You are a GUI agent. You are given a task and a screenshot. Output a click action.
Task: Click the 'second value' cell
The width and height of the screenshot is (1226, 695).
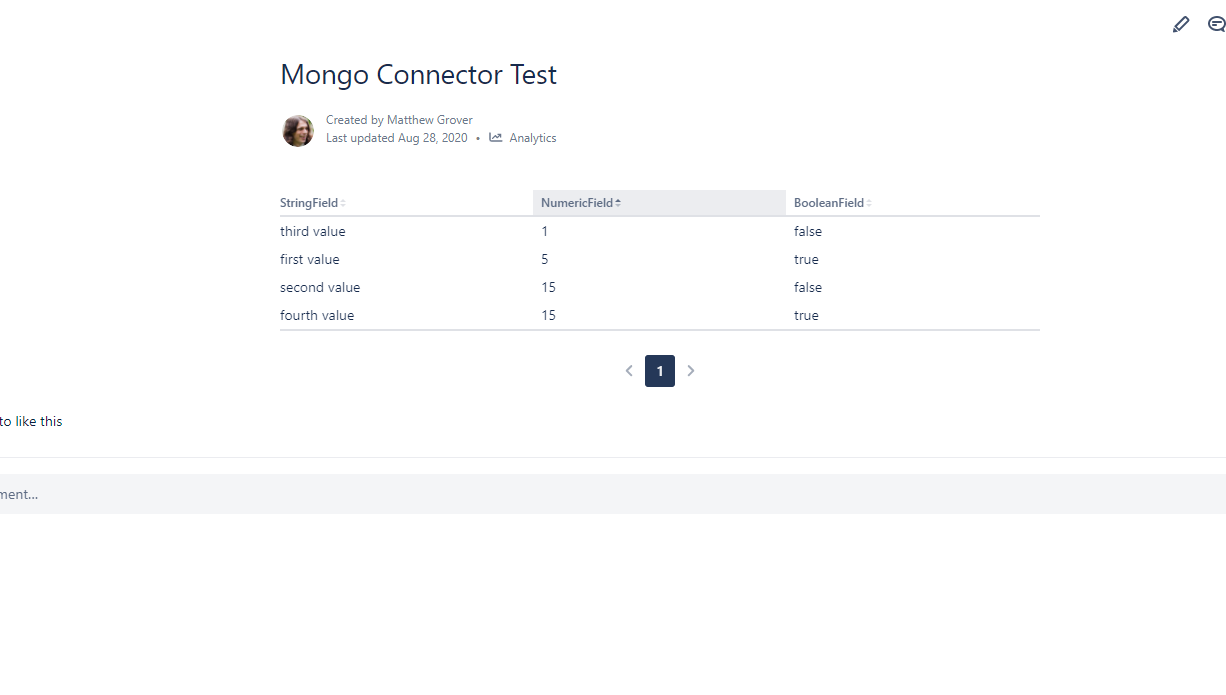click(320, 287)
